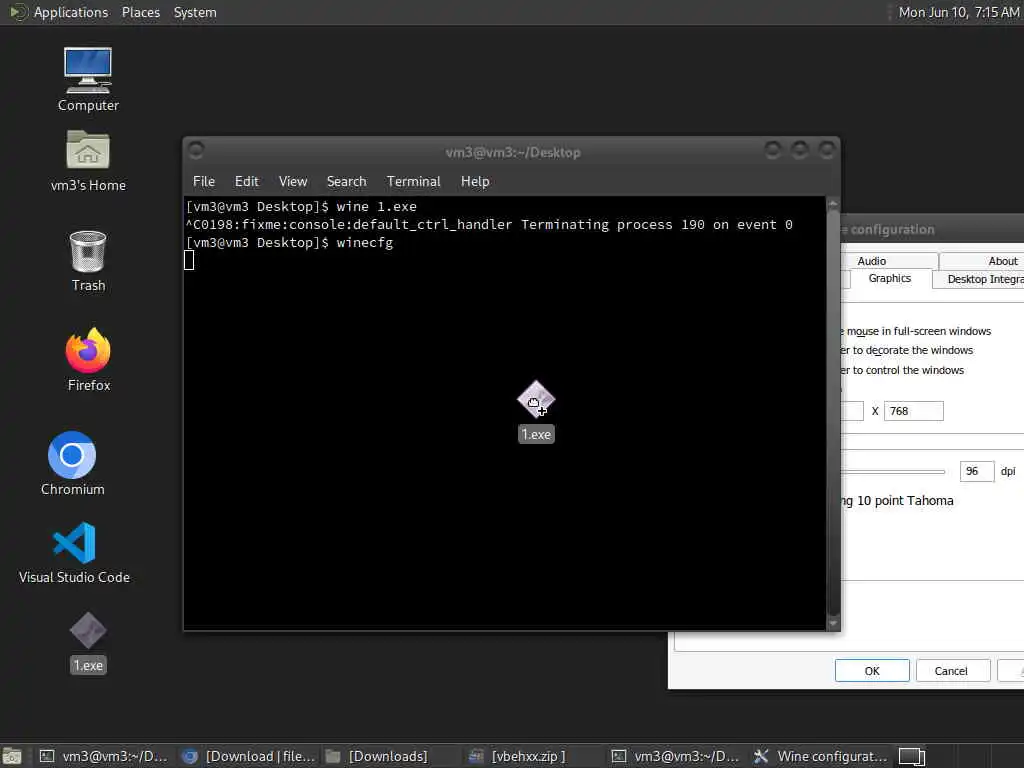Click the terminal window menu button in titlebar
The height and width of the screenshot is (768, 1024).
click(196, 151)
